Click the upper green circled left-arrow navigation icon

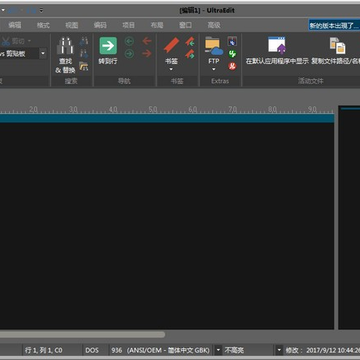click(129, 41)
